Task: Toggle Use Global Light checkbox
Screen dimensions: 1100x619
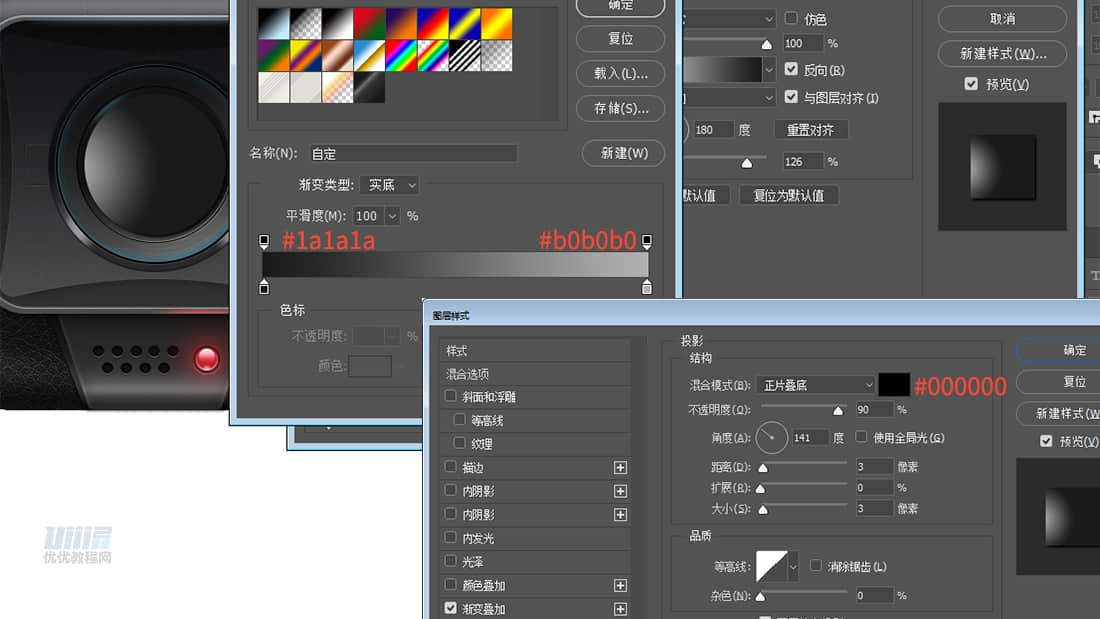Action: (861, 437)
